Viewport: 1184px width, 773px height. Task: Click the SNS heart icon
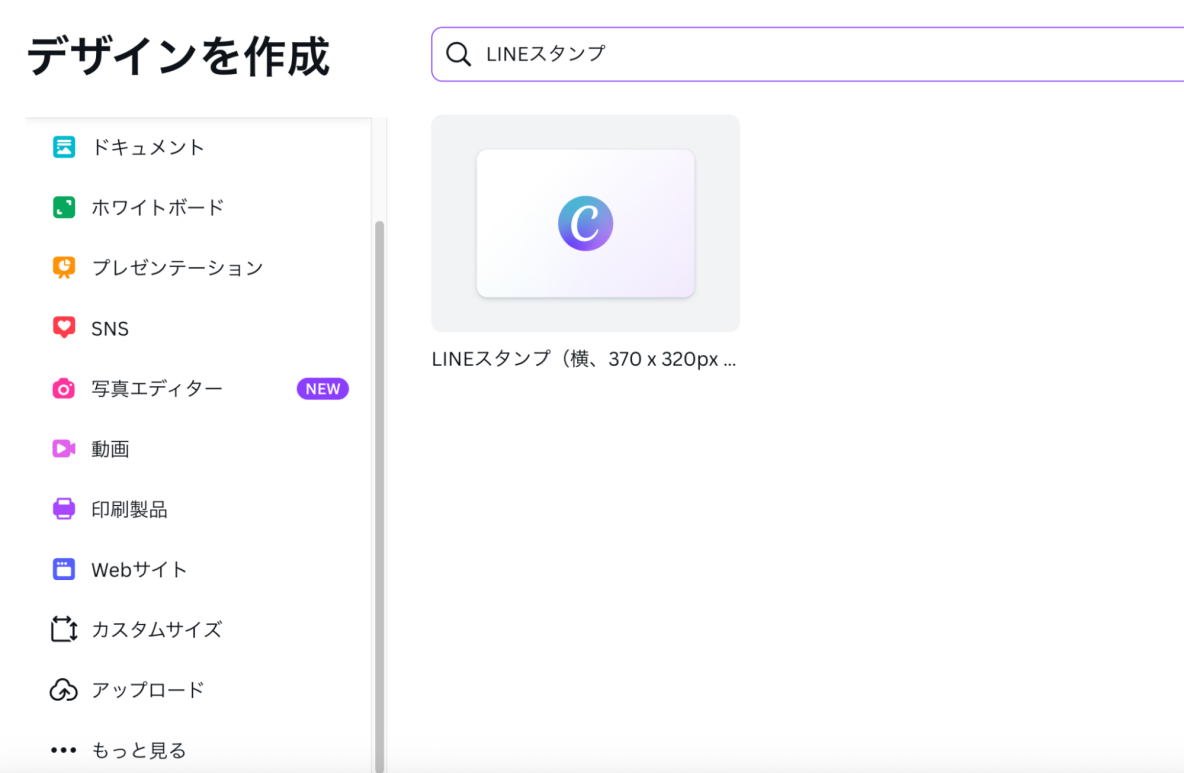point(64,328)
